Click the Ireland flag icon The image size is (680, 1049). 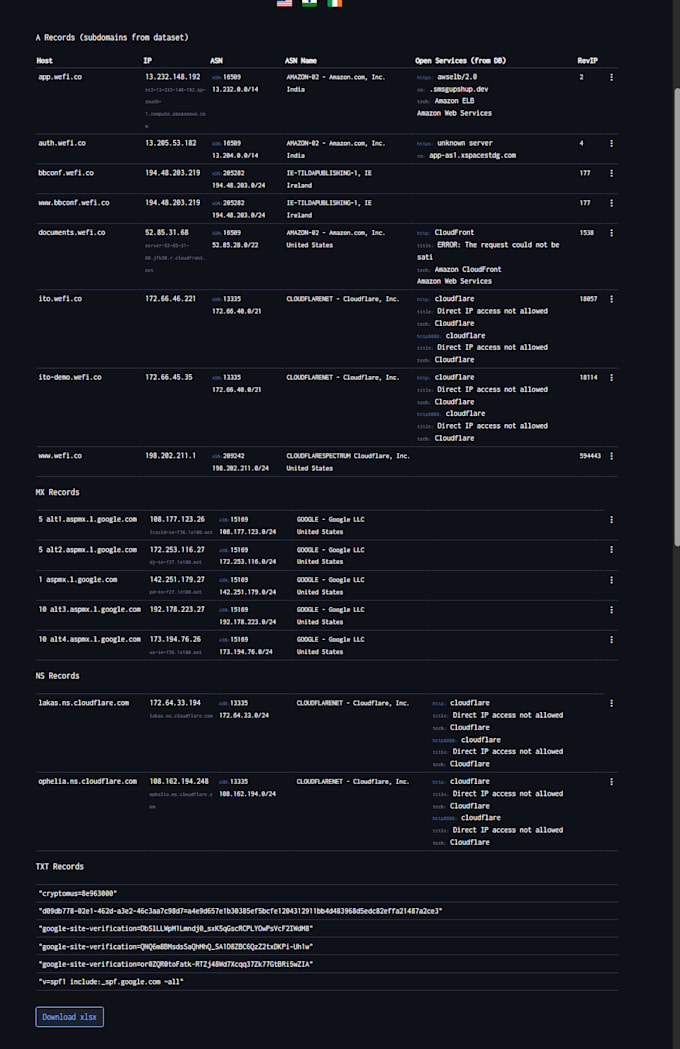pyautogui.click(x=335, y=3)
